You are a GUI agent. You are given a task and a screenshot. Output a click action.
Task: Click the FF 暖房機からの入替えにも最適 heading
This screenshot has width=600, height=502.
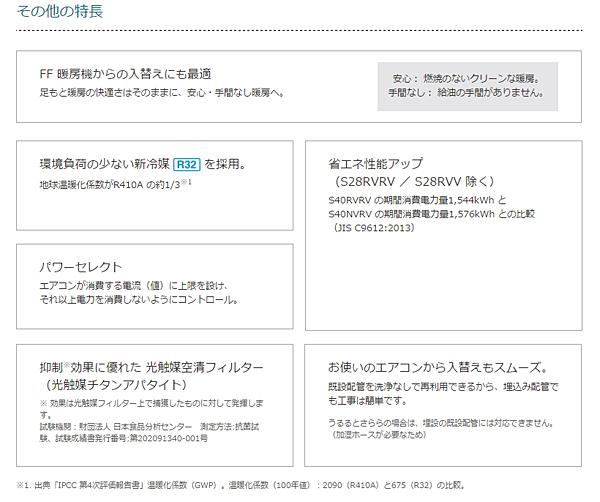[x=126, y=73]
